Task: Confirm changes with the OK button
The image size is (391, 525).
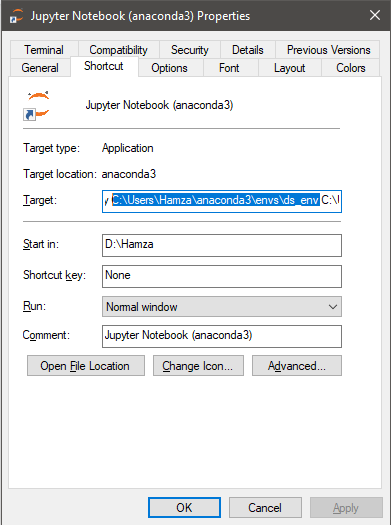Action: click(x=184, y=508)
